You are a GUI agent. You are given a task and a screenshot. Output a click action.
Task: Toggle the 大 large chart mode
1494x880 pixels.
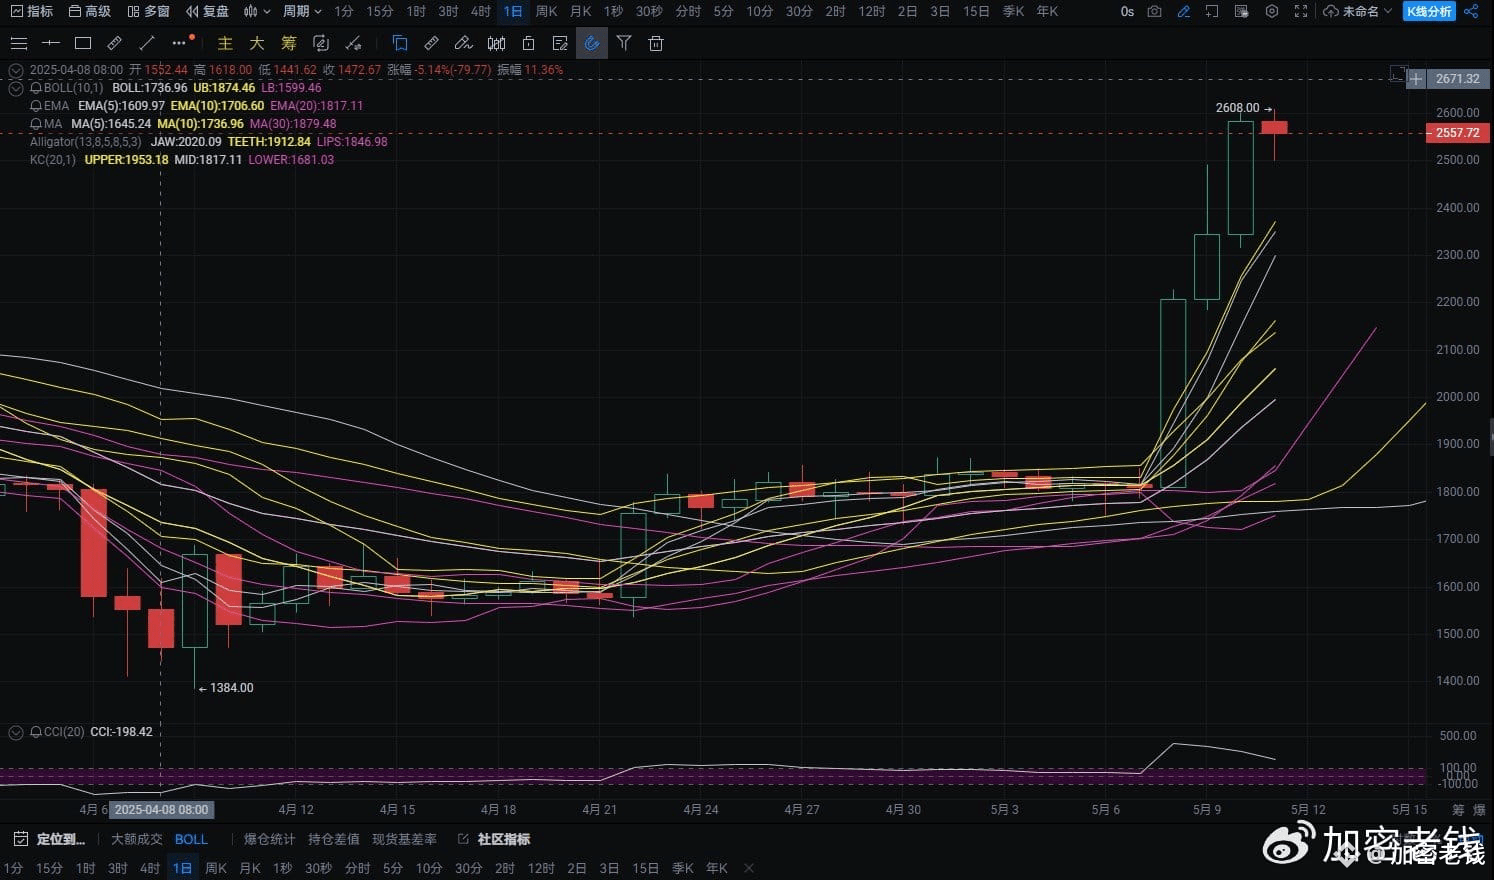coord(255,43)
